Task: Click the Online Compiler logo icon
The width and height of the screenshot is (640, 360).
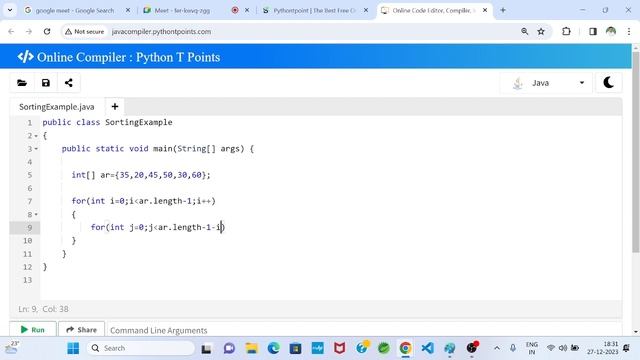Action: 25,57
